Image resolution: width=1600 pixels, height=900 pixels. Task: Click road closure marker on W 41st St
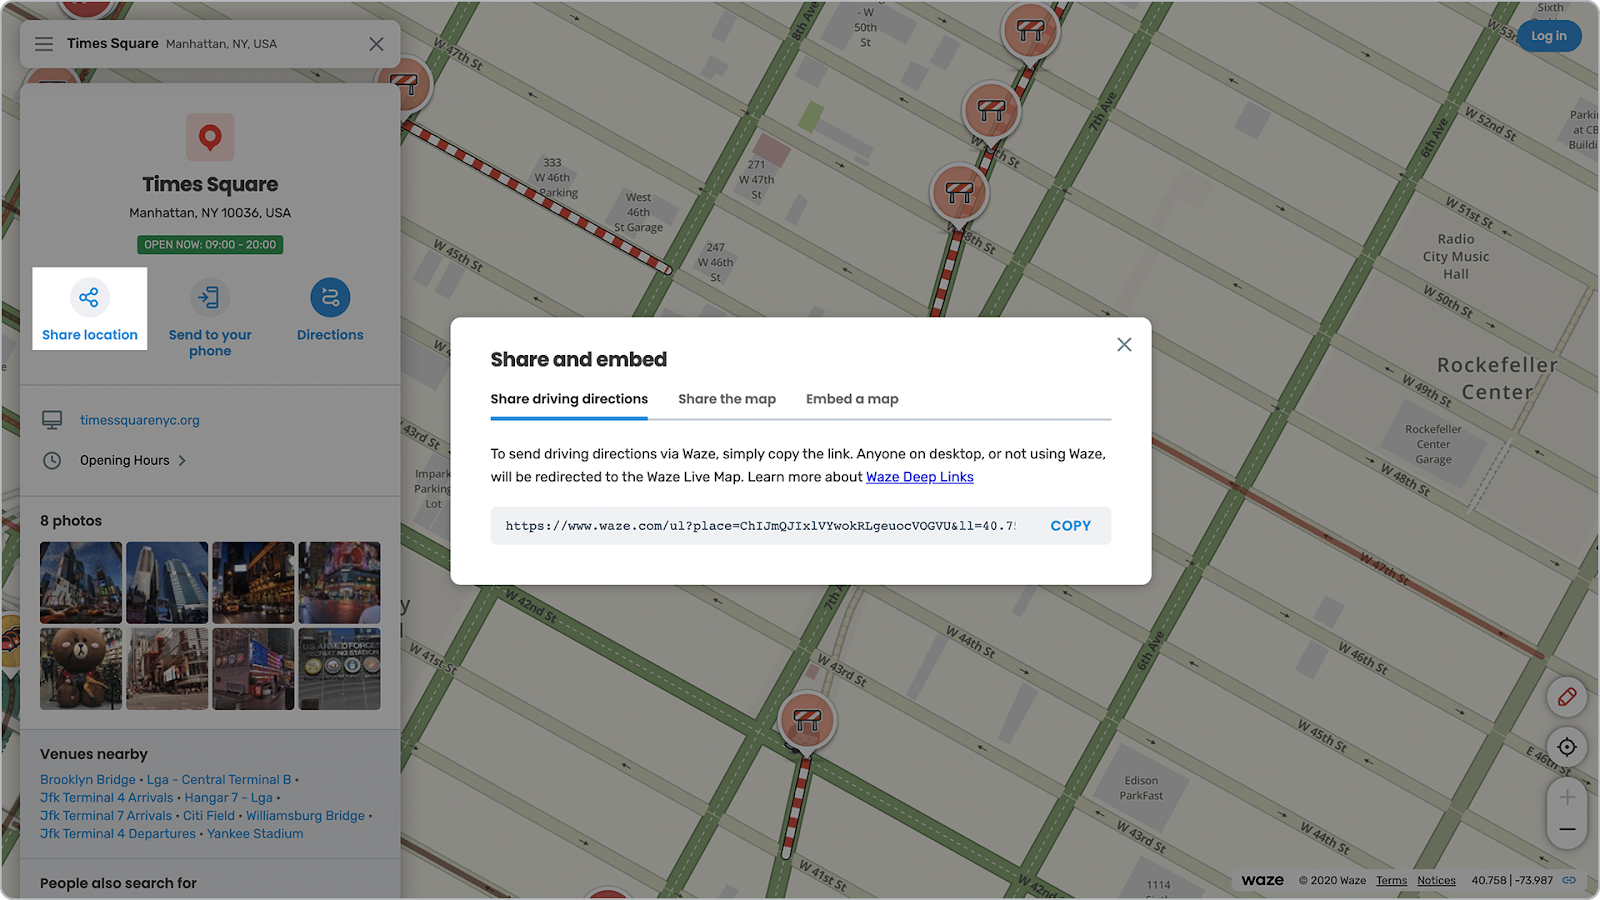(x=806, y=720)
